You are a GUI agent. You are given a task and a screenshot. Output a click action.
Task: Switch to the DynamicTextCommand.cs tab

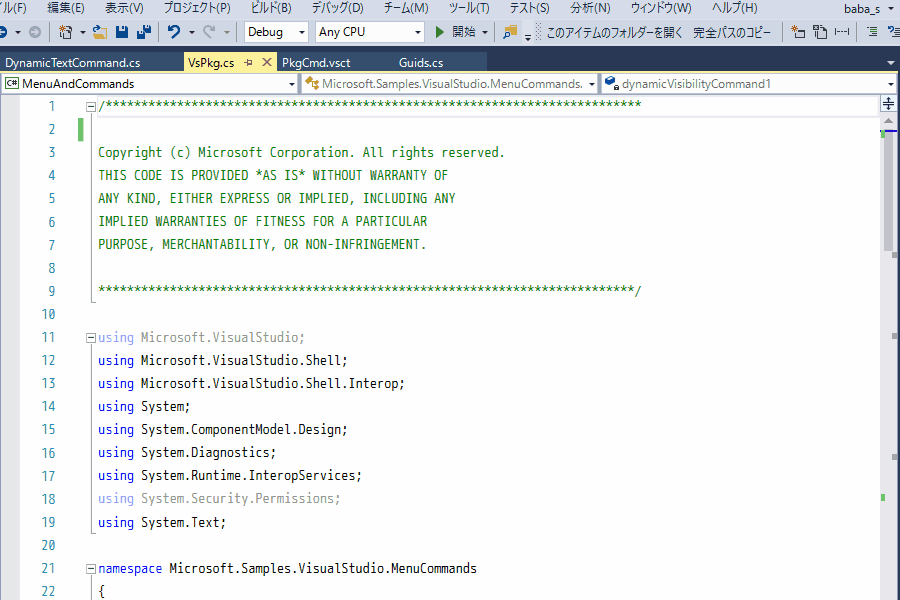73,63
